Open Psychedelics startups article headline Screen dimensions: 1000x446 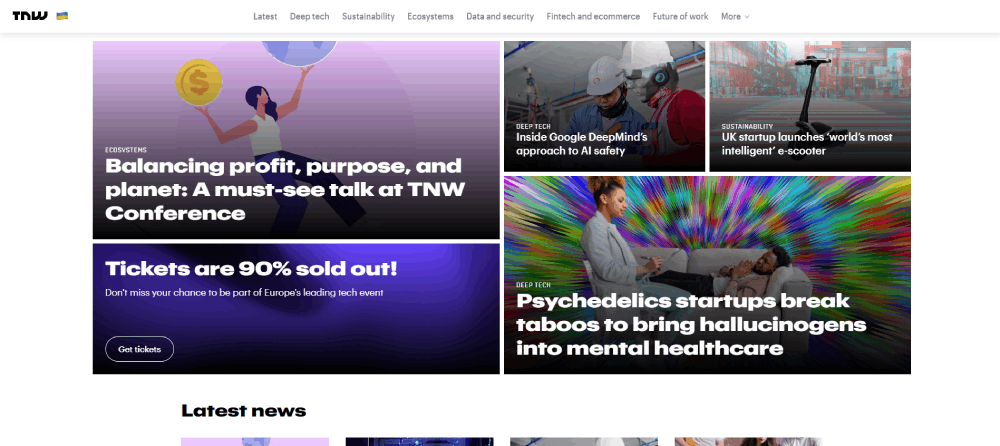691,324
